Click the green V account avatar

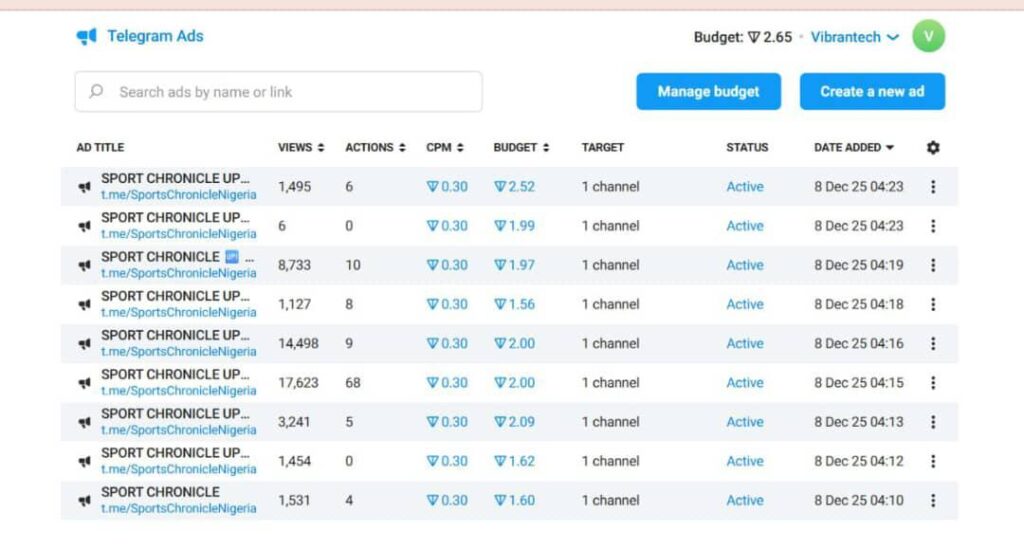click(928, 36)
